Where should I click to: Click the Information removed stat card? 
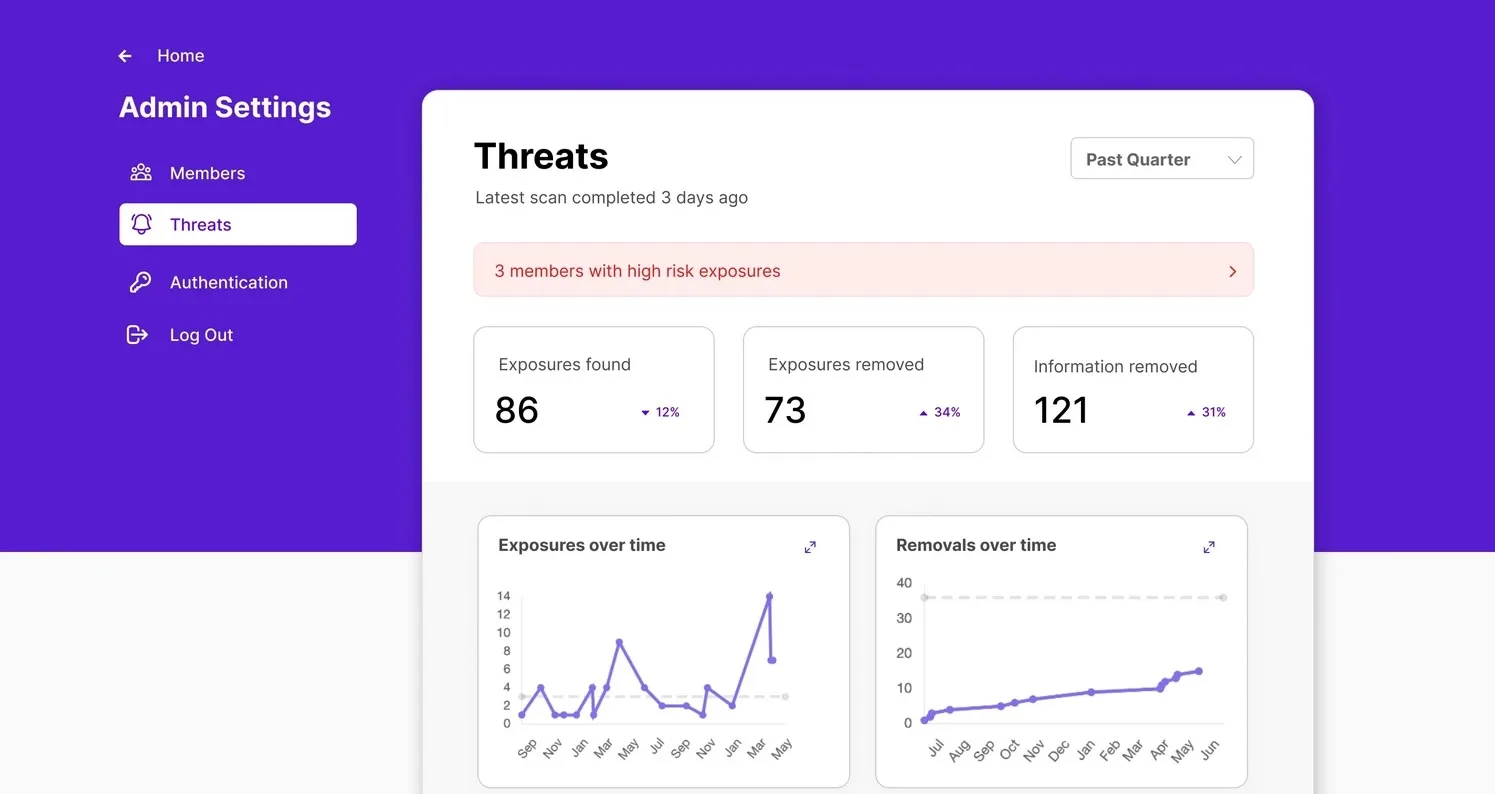pos(1132,389)
